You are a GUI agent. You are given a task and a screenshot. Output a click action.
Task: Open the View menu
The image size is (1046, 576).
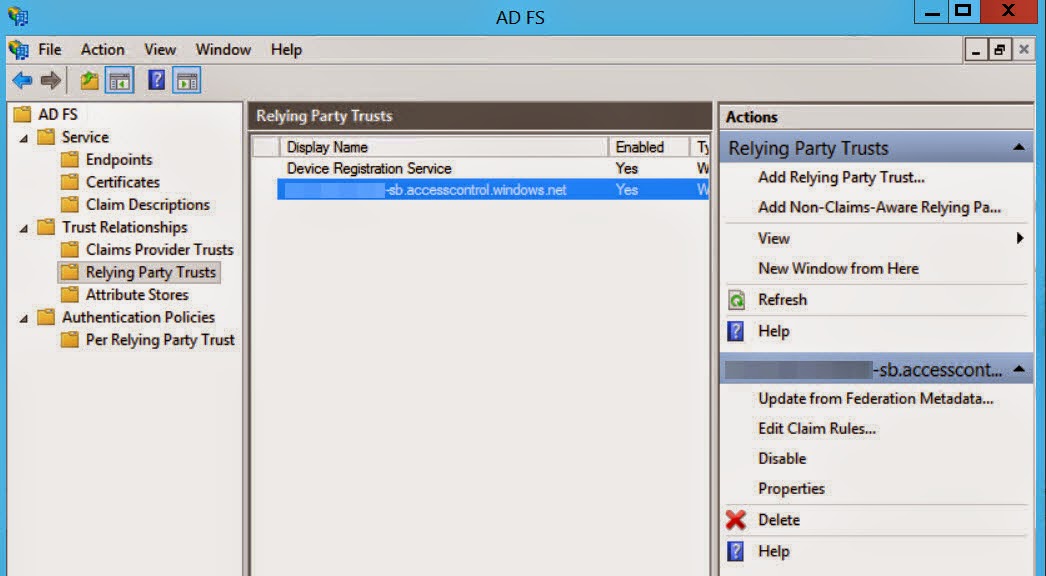[160, 50]
